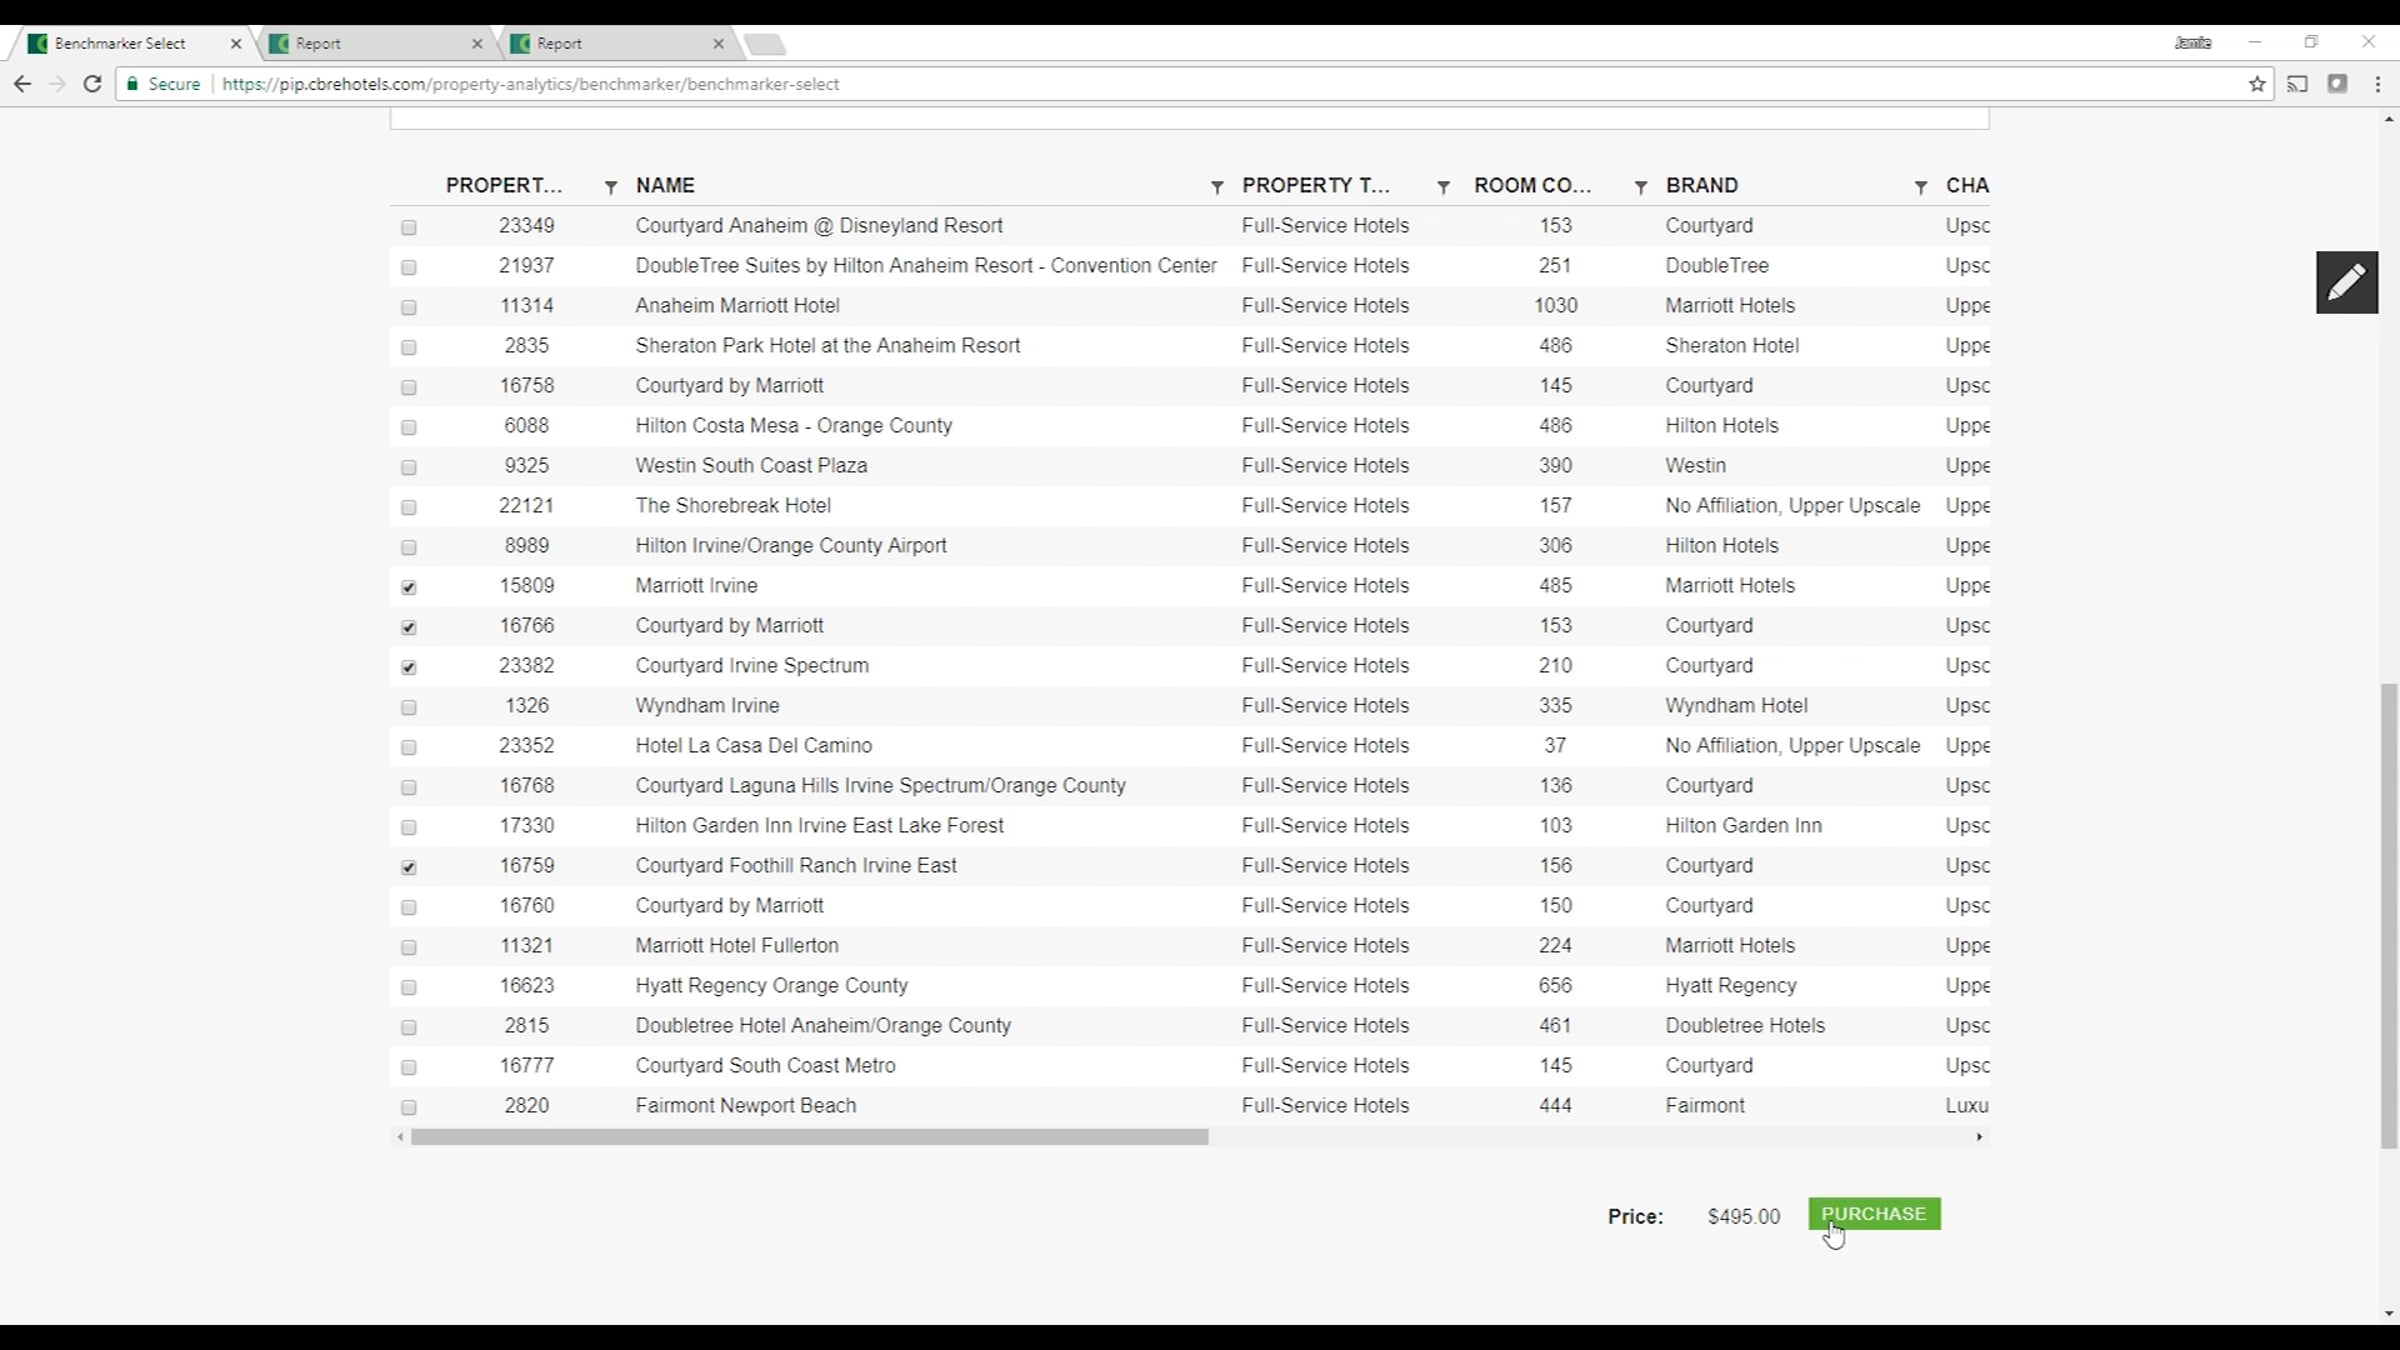Uncheck Courtyard Foothill Ranch Irvine East
2400x1350 pixels.
[x=409, y=867]
